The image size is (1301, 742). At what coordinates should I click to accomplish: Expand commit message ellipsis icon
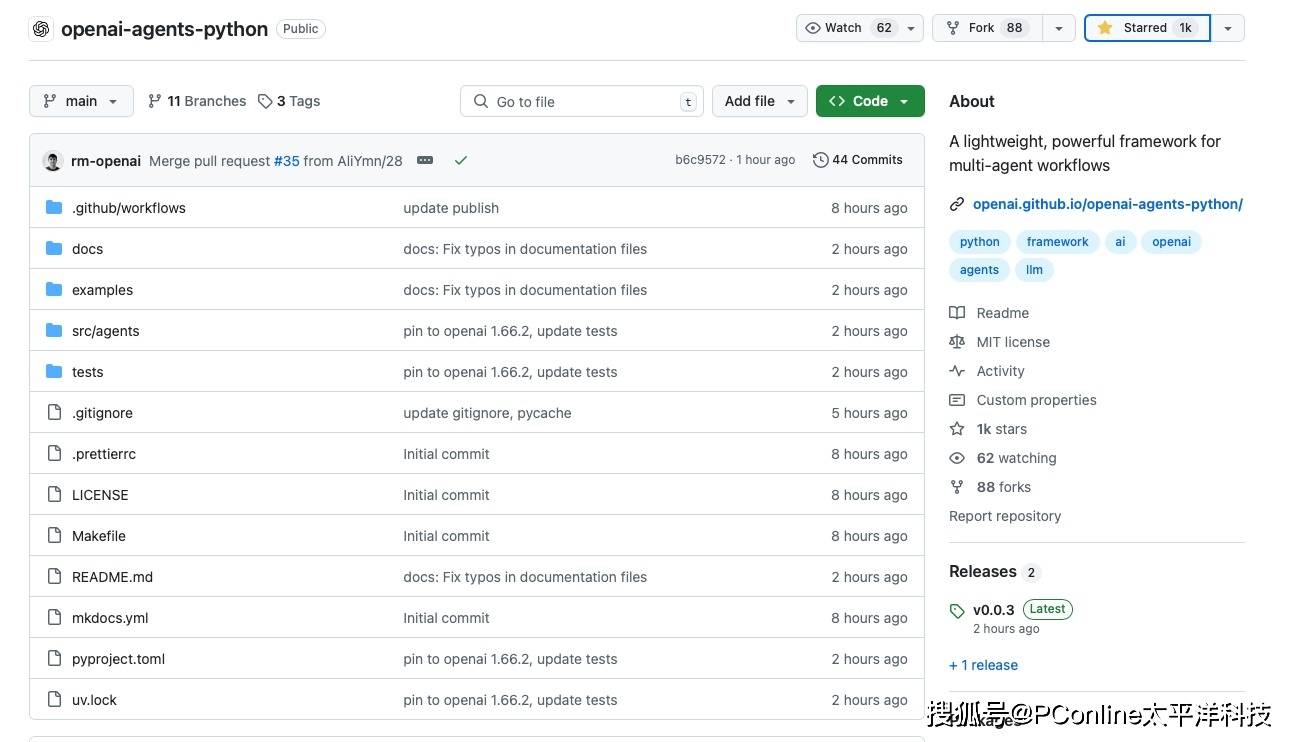[x=425, y=160]
